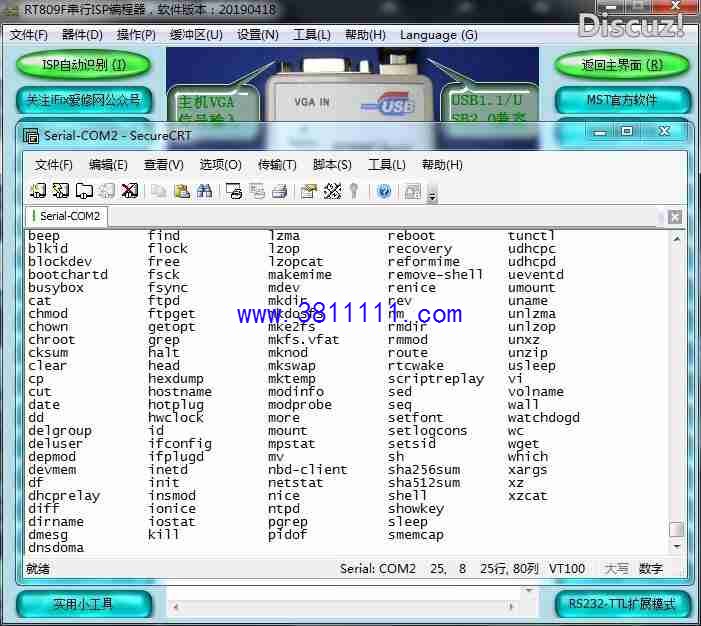Click the Paste clipboard icon
701x626 pixels.
click(x=182, y=191)
